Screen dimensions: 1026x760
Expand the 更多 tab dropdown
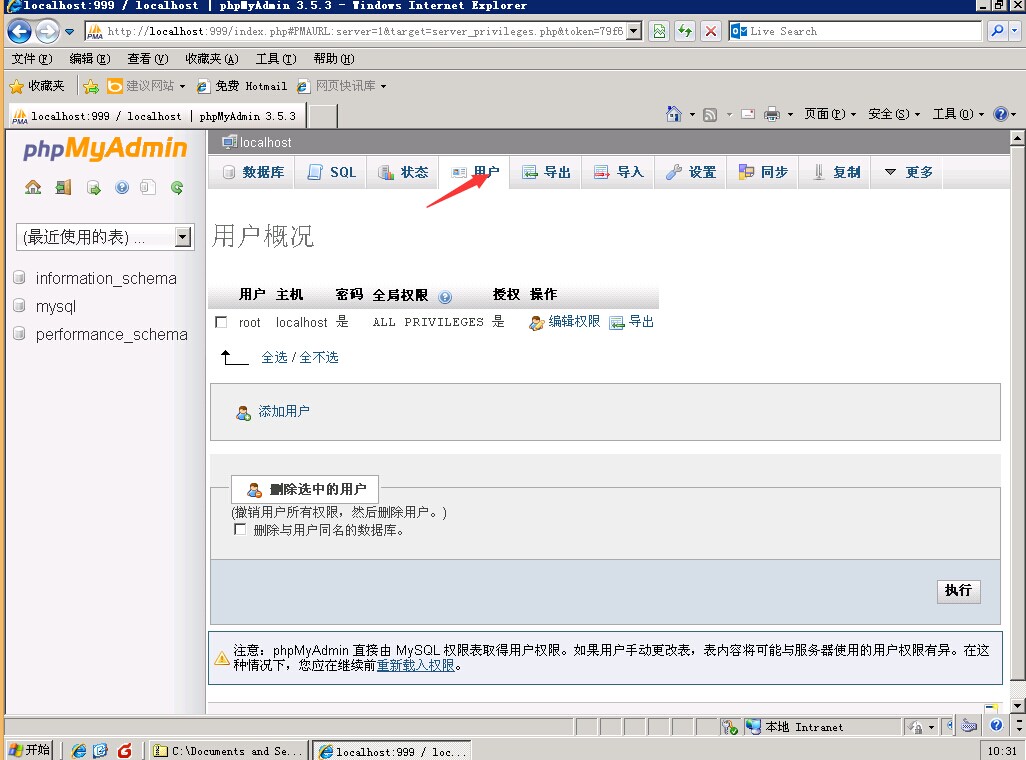click(x=908, y=172)
